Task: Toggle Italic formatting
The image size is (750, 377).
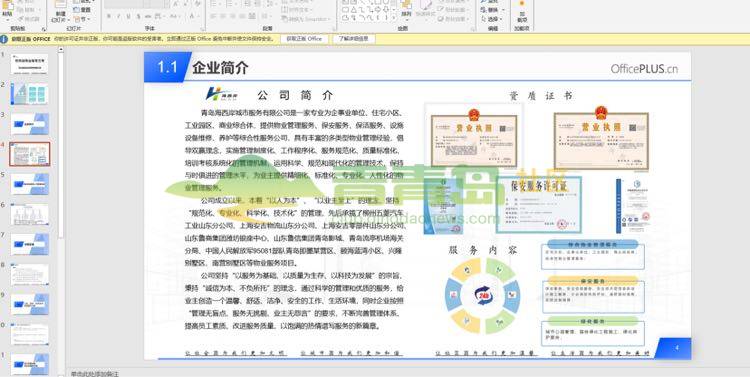Action: pyautogui.click(x=119, y=17)
